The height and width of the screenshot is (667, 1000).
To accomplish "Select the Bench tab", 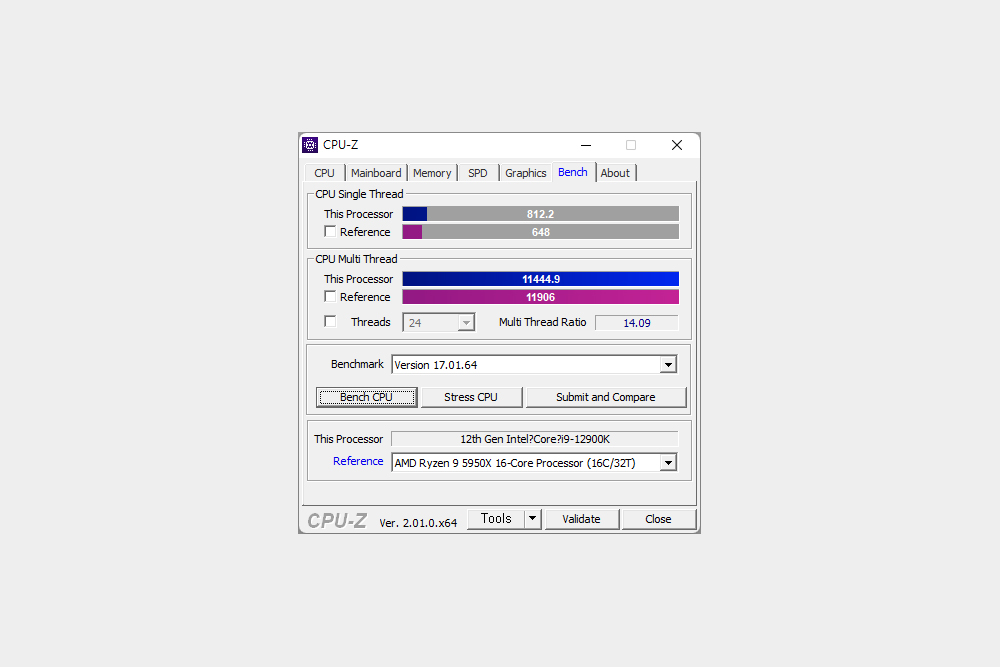I will [573, 172].
